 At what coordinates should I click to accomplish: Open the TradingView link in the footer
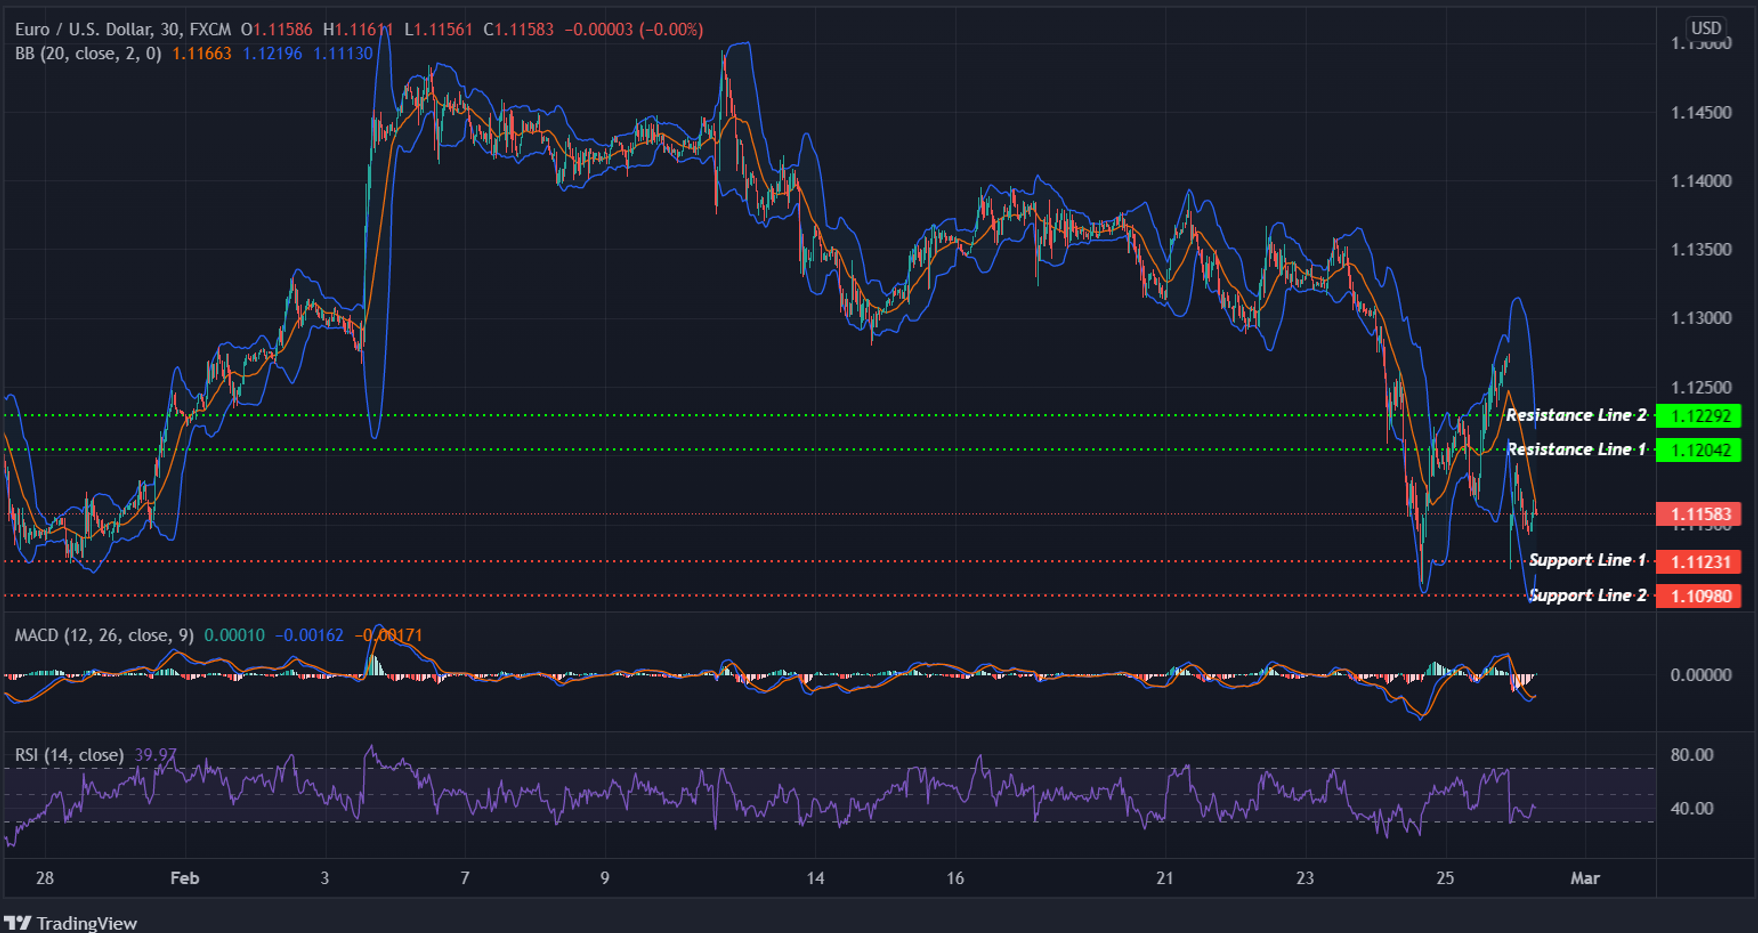85,922
